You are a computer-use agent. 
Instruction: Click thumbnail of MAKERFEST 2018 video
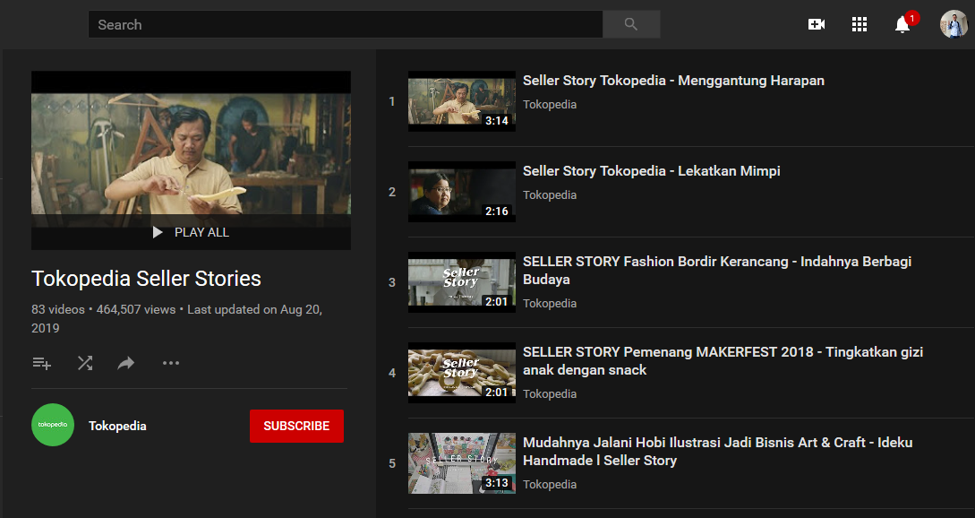click(461, 373)
